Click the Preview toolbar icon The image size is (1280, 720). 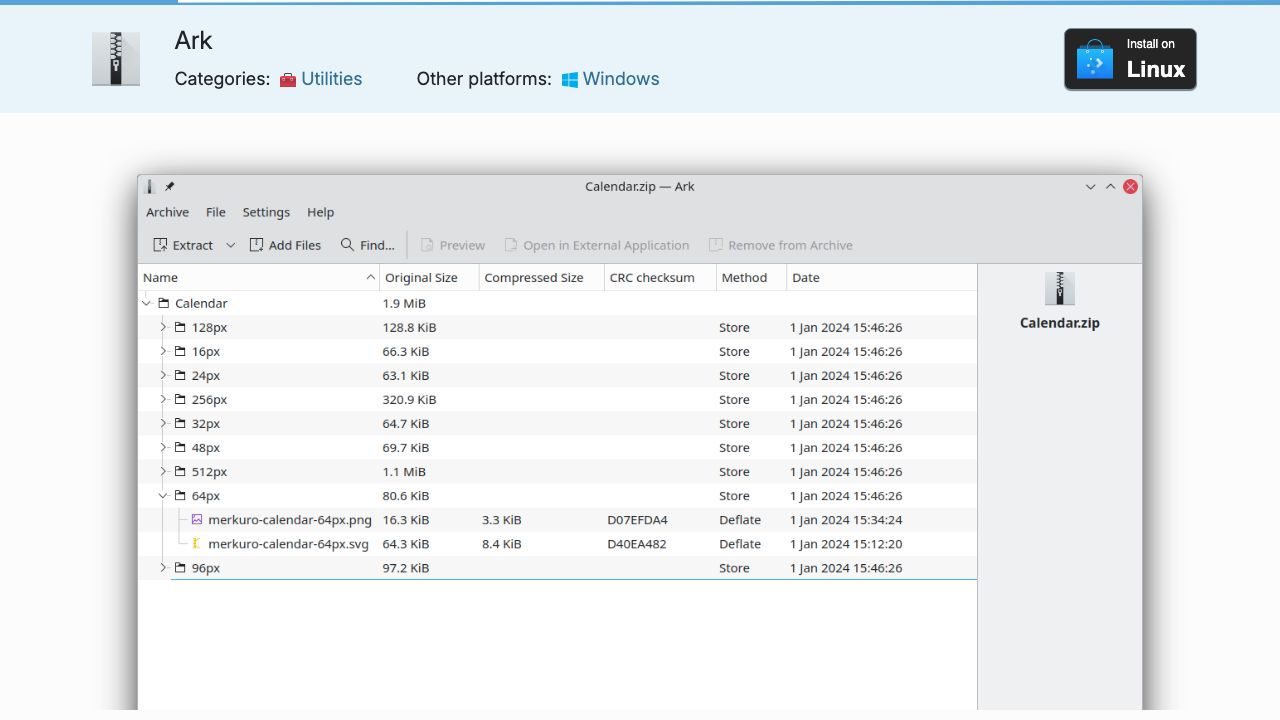pyautogui.click(x=427, y=245)
